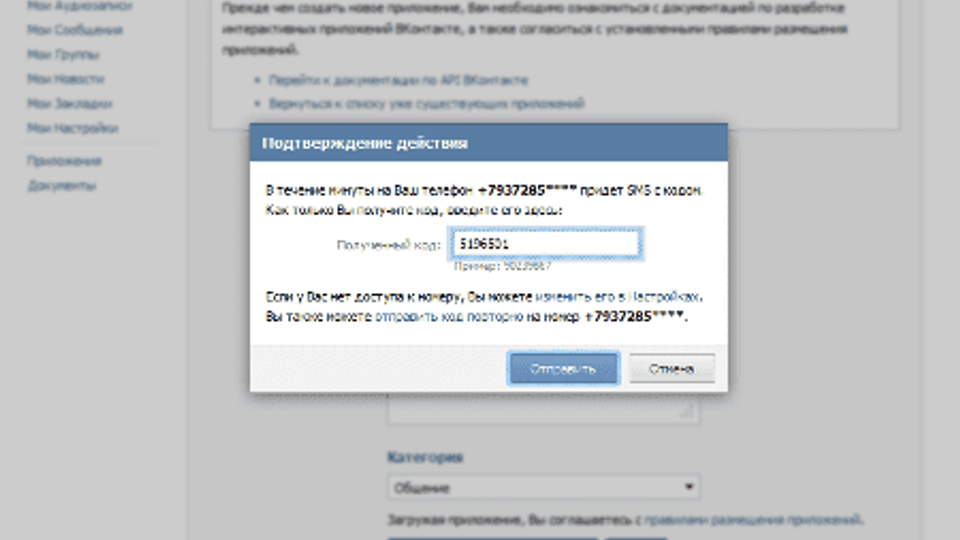960x540 pixels.
Task: Click the Отмена button
Action: 672,369
